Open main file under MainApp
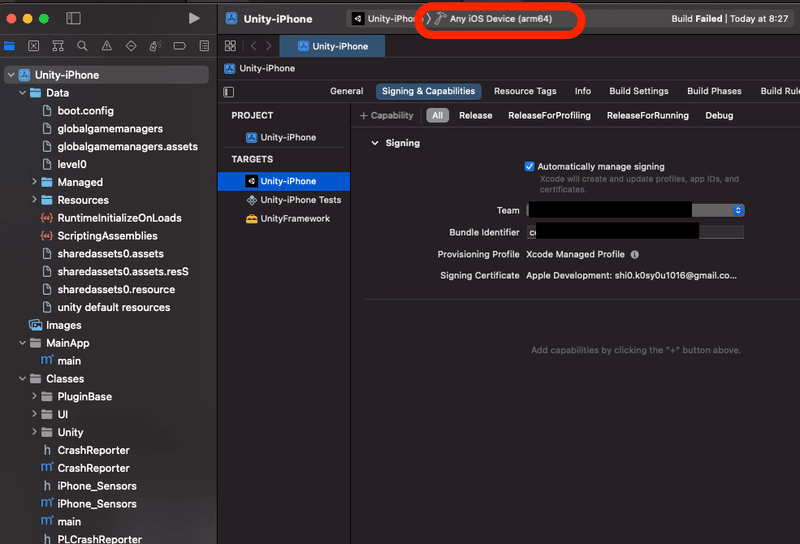Image resolution: width=800 pixels, height=544 pixels. [69, 361]
